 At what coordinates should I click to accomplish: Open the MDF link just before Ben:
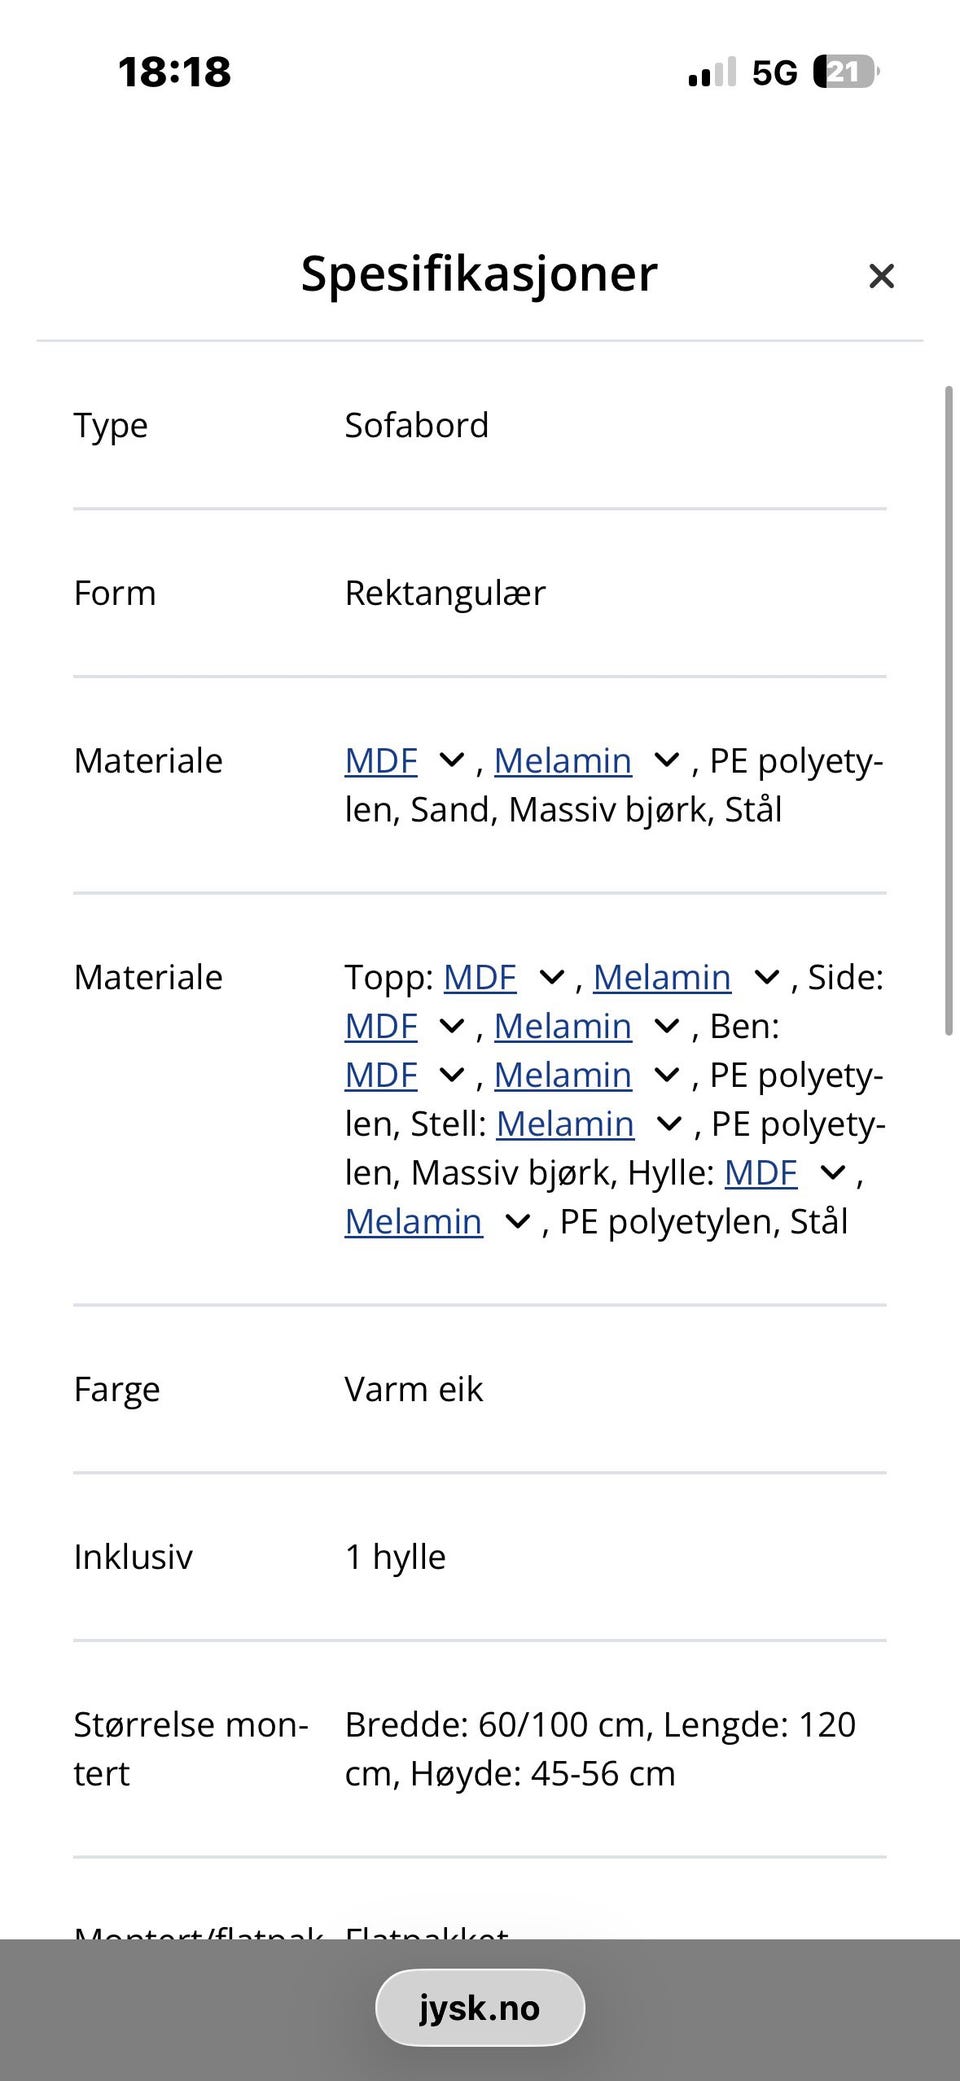point(381,1026)
